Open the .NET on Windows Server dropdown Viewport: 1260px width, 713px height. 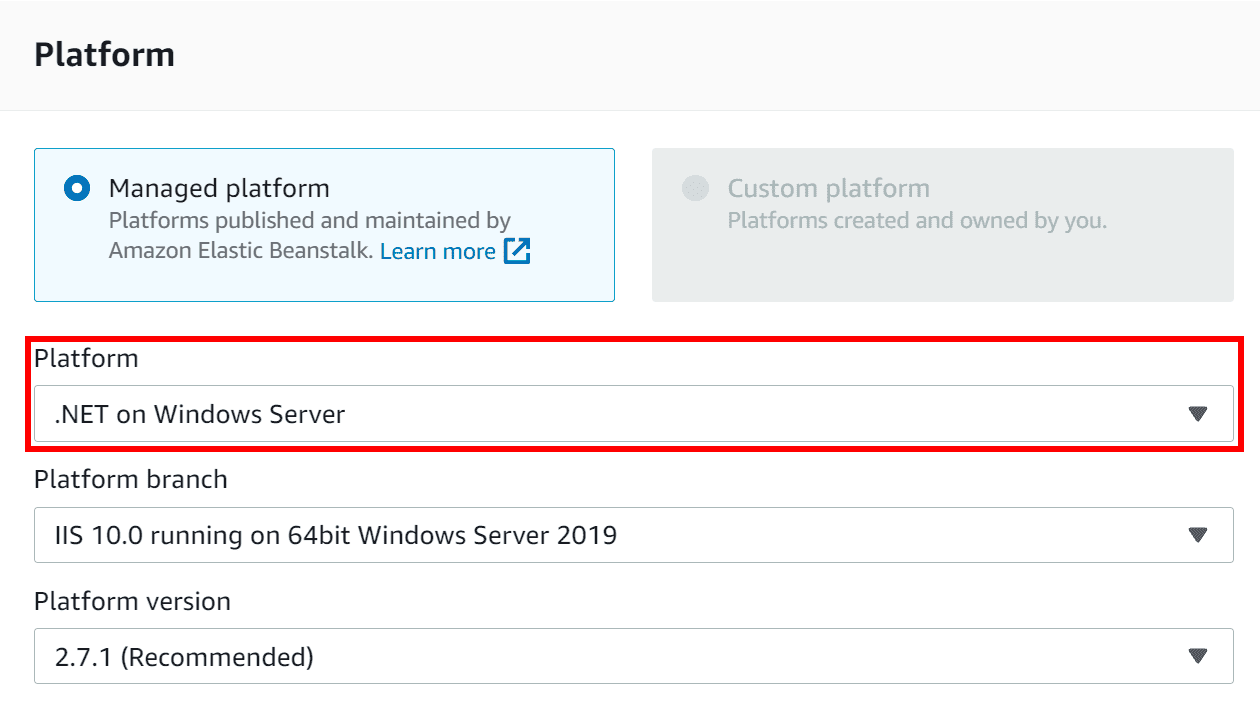[600, 414]
